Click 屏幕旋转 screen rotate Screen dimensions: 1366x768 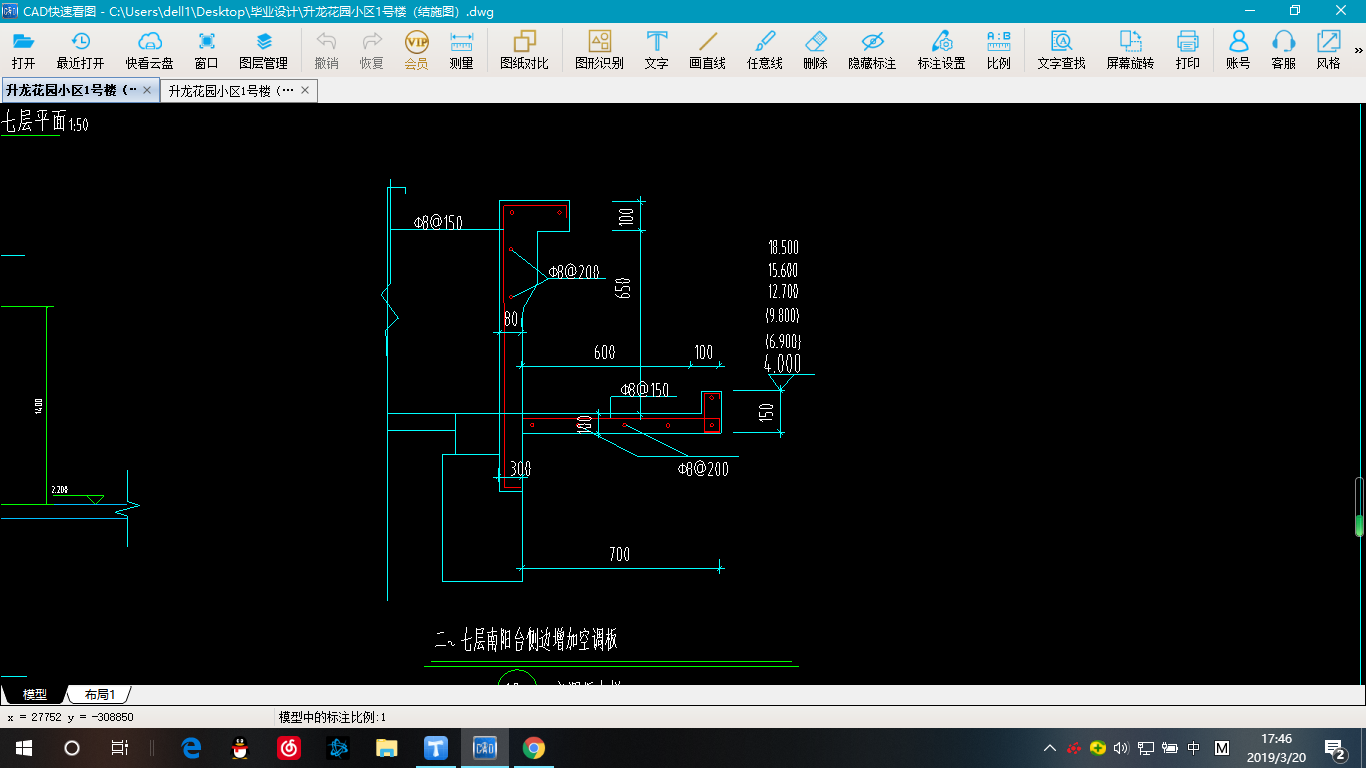(1130, 50)
